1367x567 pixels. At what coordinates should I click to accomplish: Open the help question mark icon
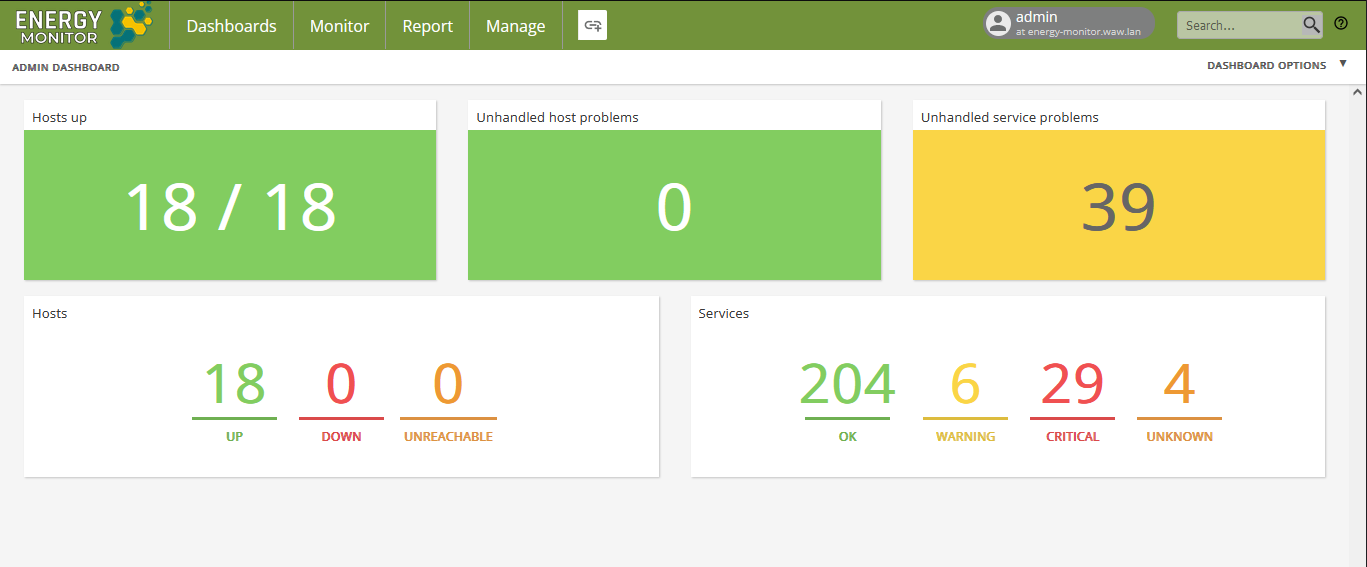tap(1341, 24)
